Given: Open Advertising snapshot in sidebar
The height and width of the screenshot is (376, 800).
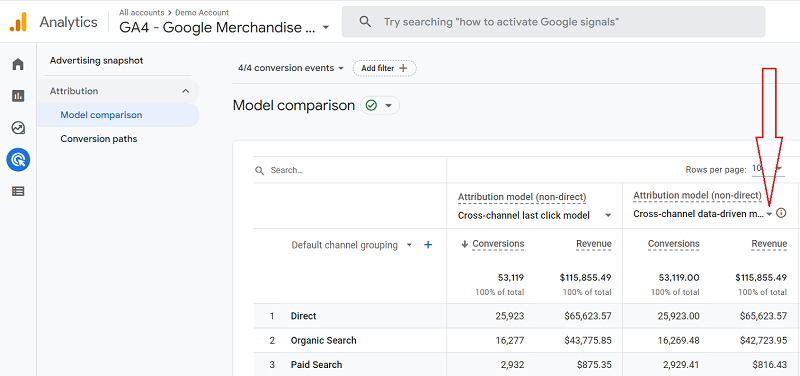Looking at the screenshot, I should pyautogui.click(x=96, y=61).
